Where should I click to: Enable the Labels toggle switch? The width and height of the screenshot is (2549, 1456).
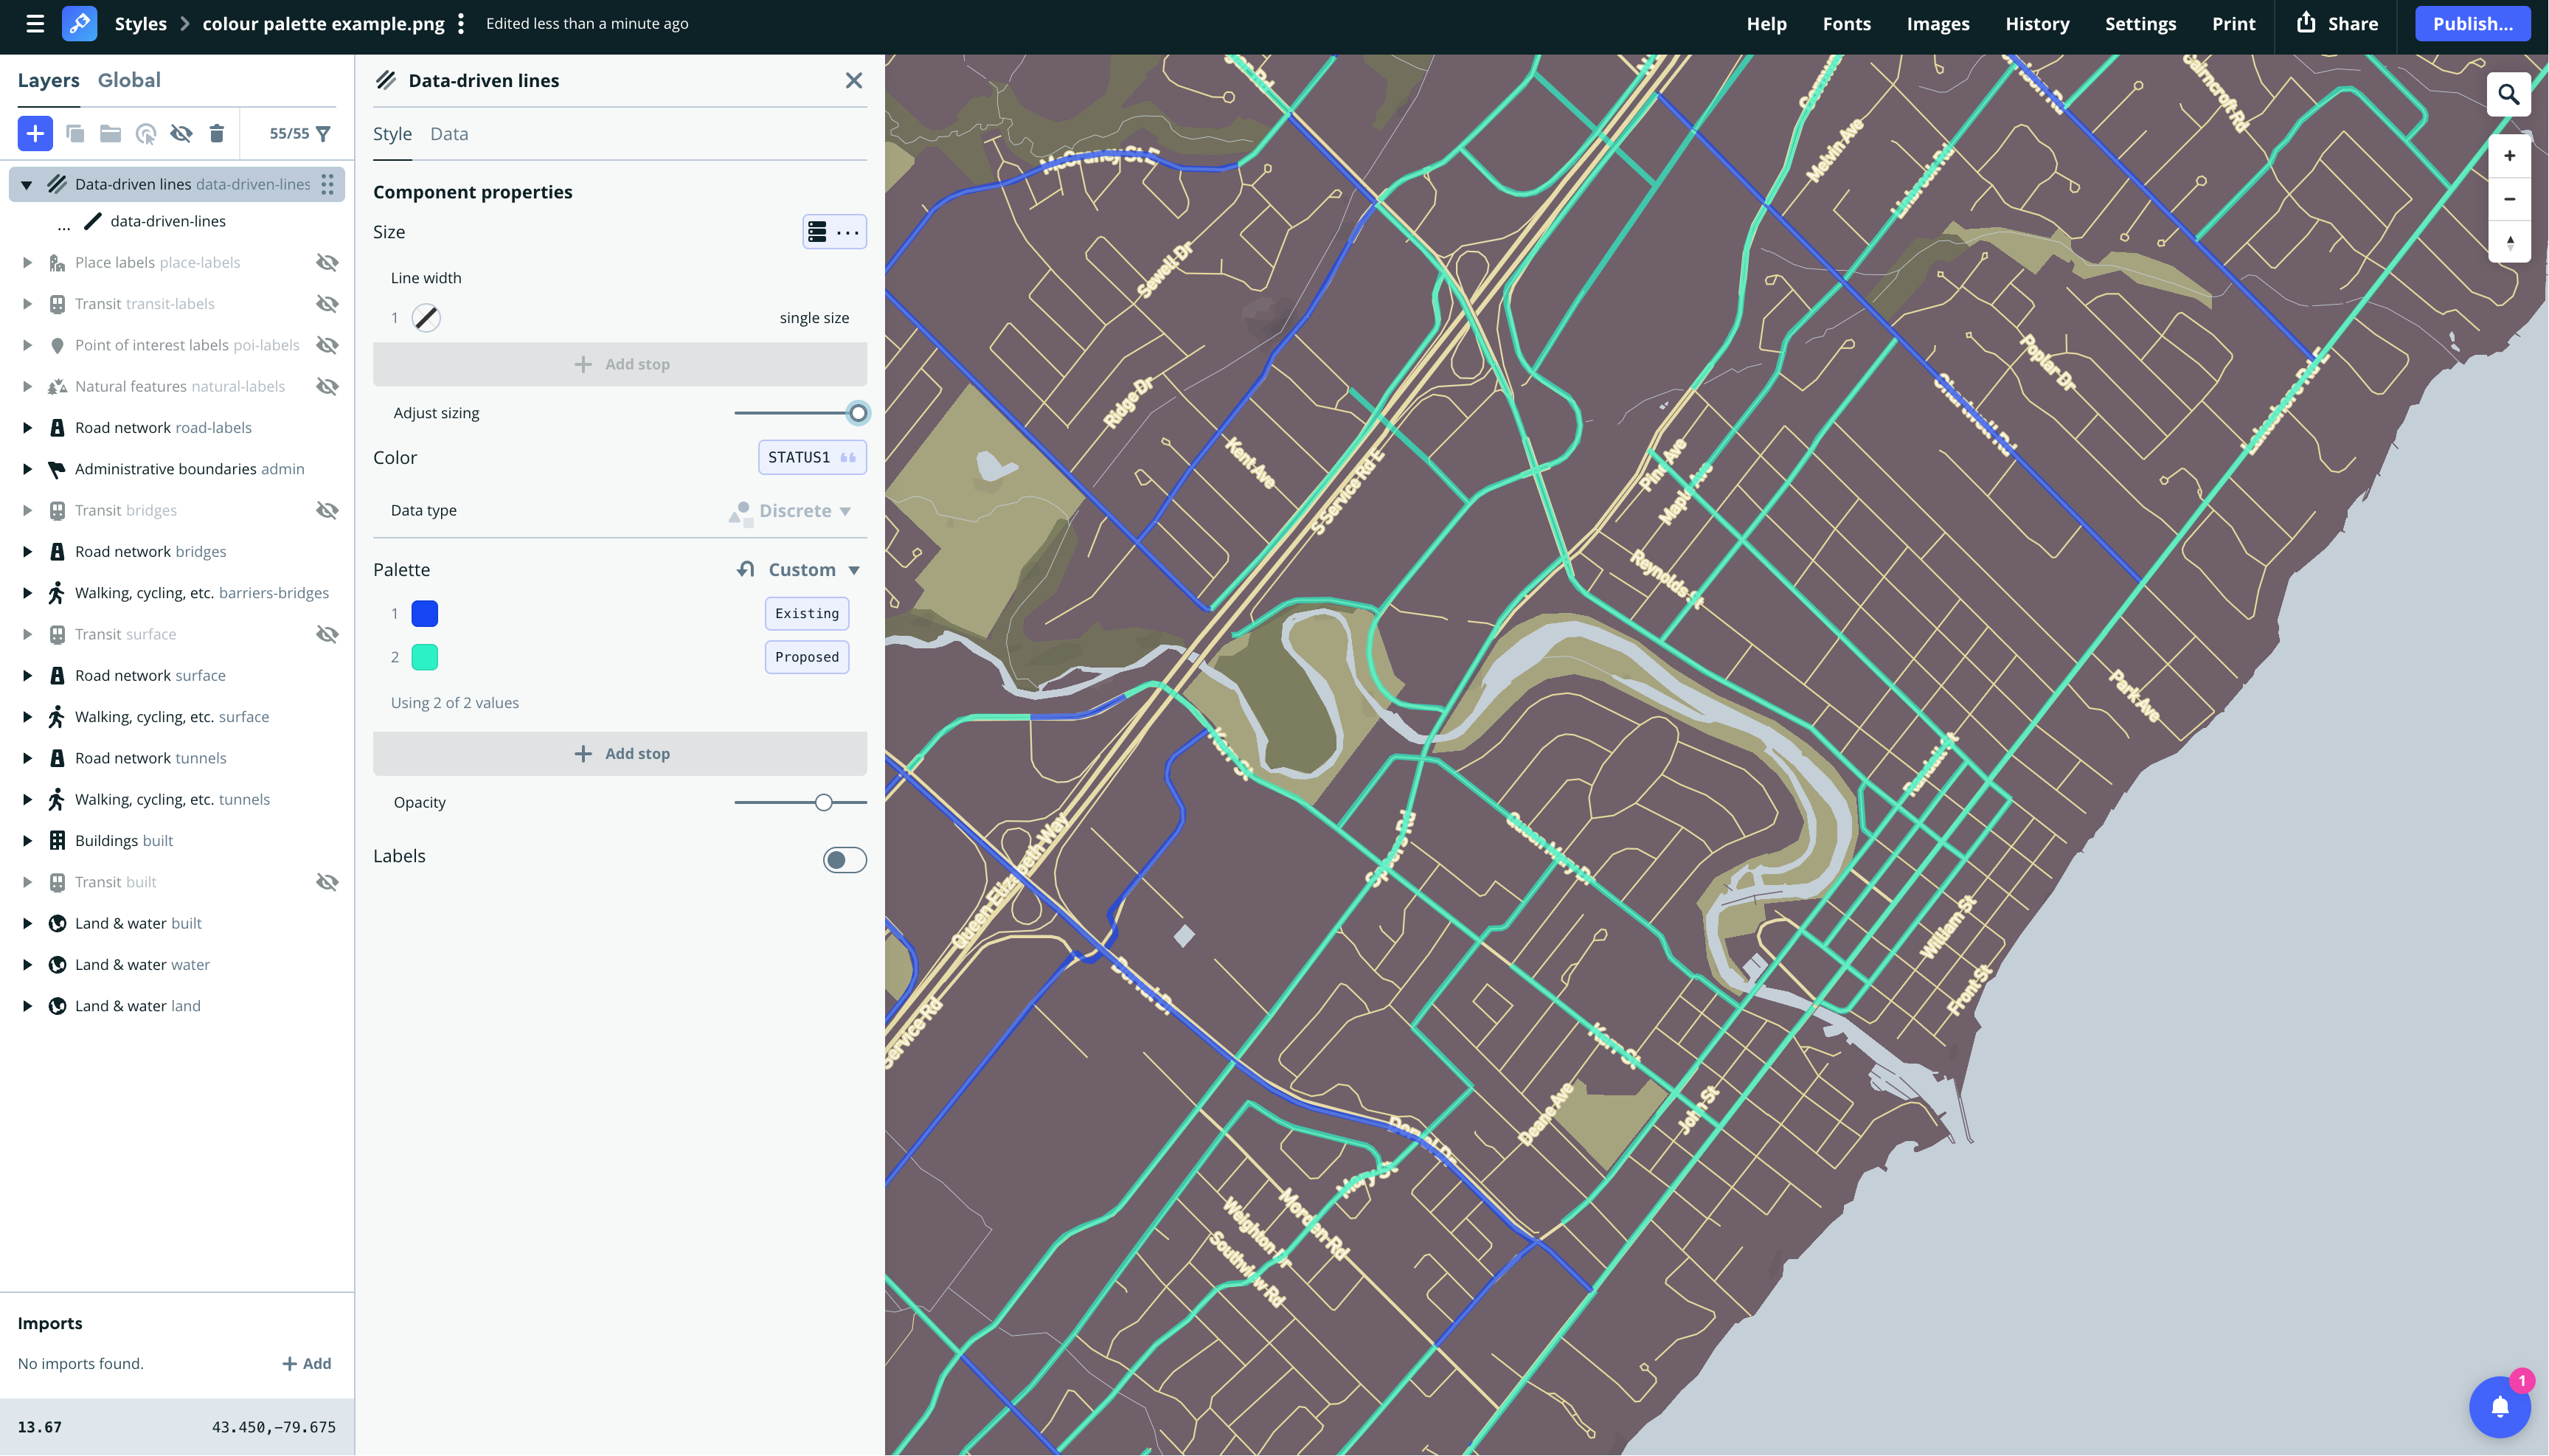click(x=844, y=859)
